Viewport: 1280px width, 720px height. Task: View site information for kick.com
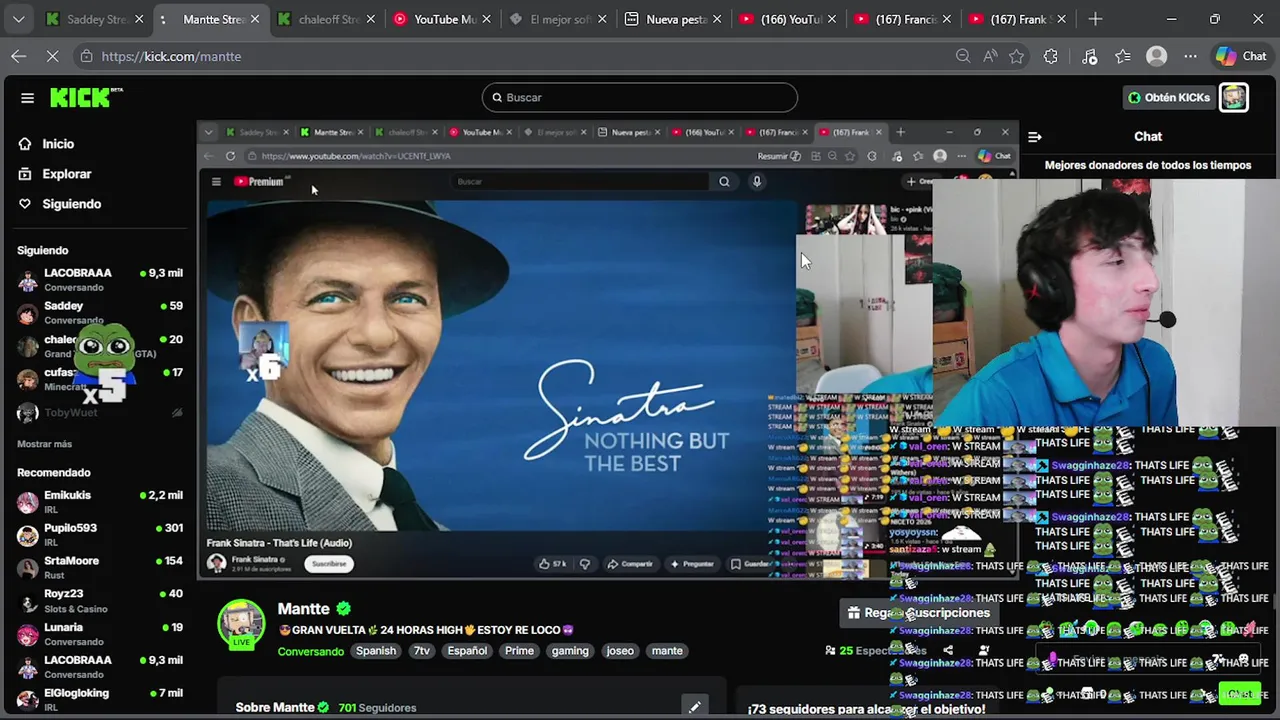tap(87, 56)
